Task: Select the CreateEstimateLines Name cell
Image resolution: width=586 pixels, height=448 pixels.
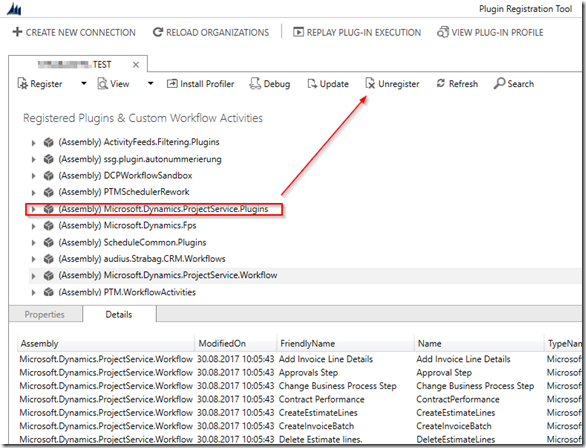Action: click(456, 413)
